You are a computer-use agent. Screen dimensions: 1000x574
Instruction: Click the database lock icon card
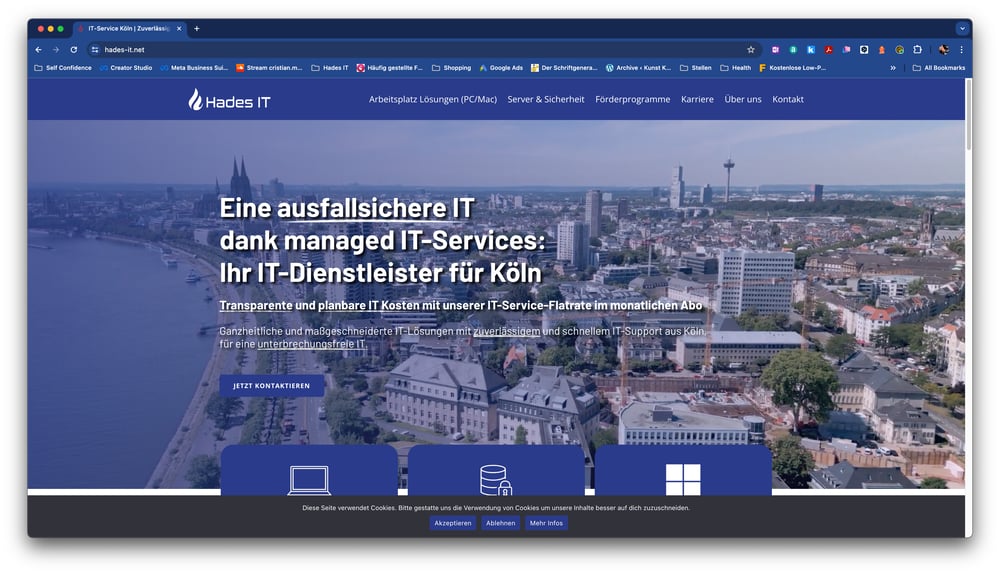pyautogui.click(x=496, y=471)
